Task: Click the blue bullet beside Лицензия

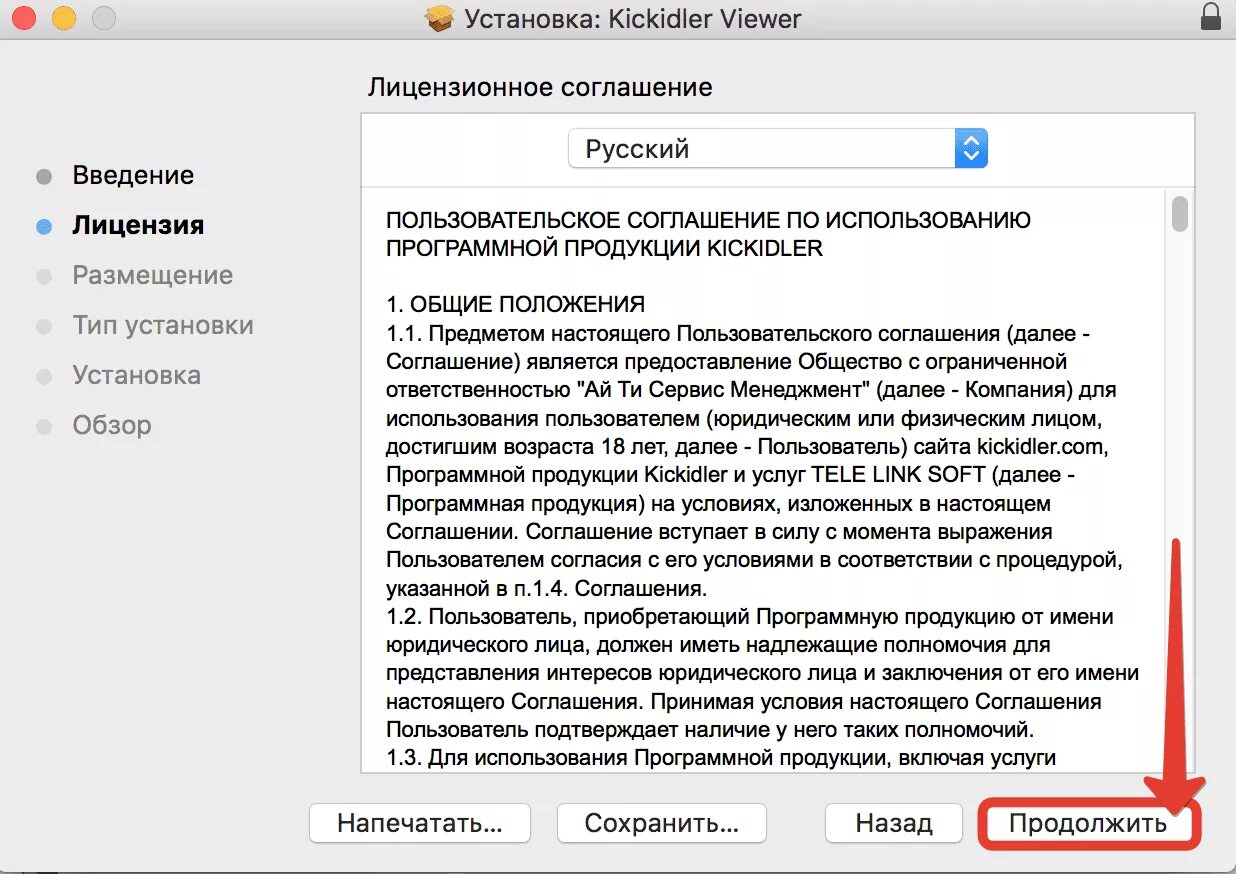Action: pos(43,227)
